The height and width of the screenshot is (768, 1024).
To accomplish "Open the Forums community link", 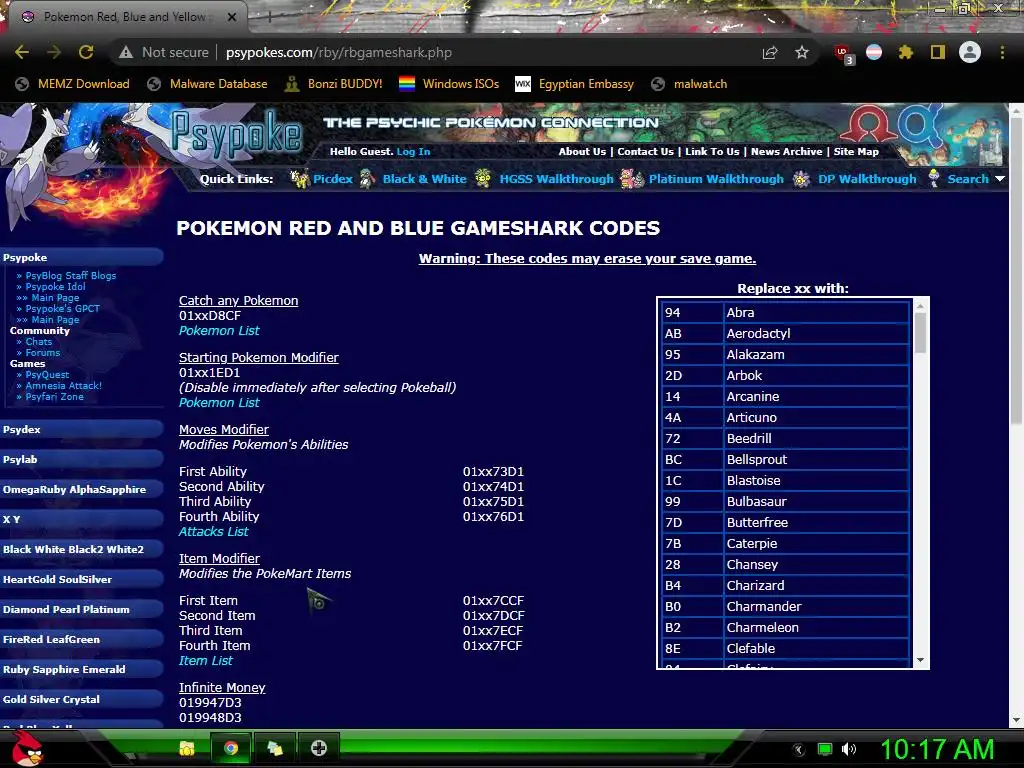I will pyautogui.click(x=42, y=353).
